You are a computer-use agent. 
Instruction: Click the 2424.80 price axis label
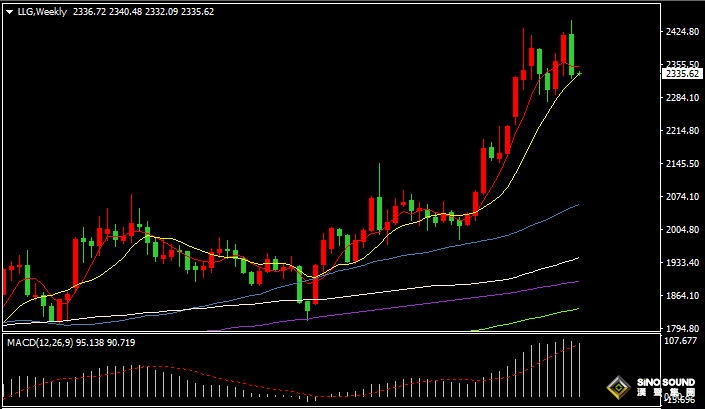(681, 32)
